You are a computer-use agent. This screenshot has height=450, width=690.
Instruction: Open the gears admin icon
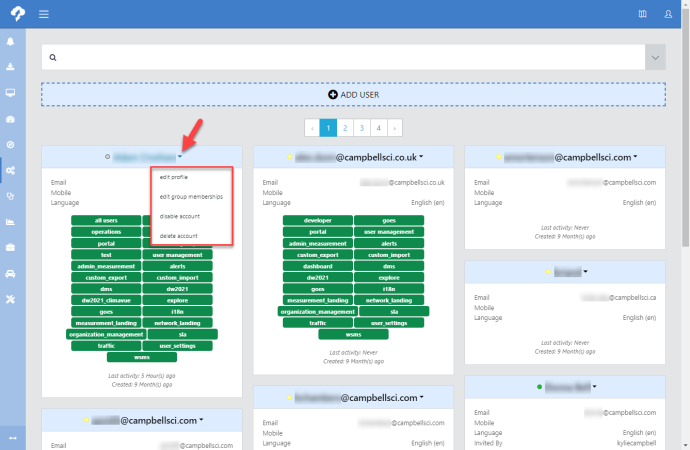[x=11, y=170]
